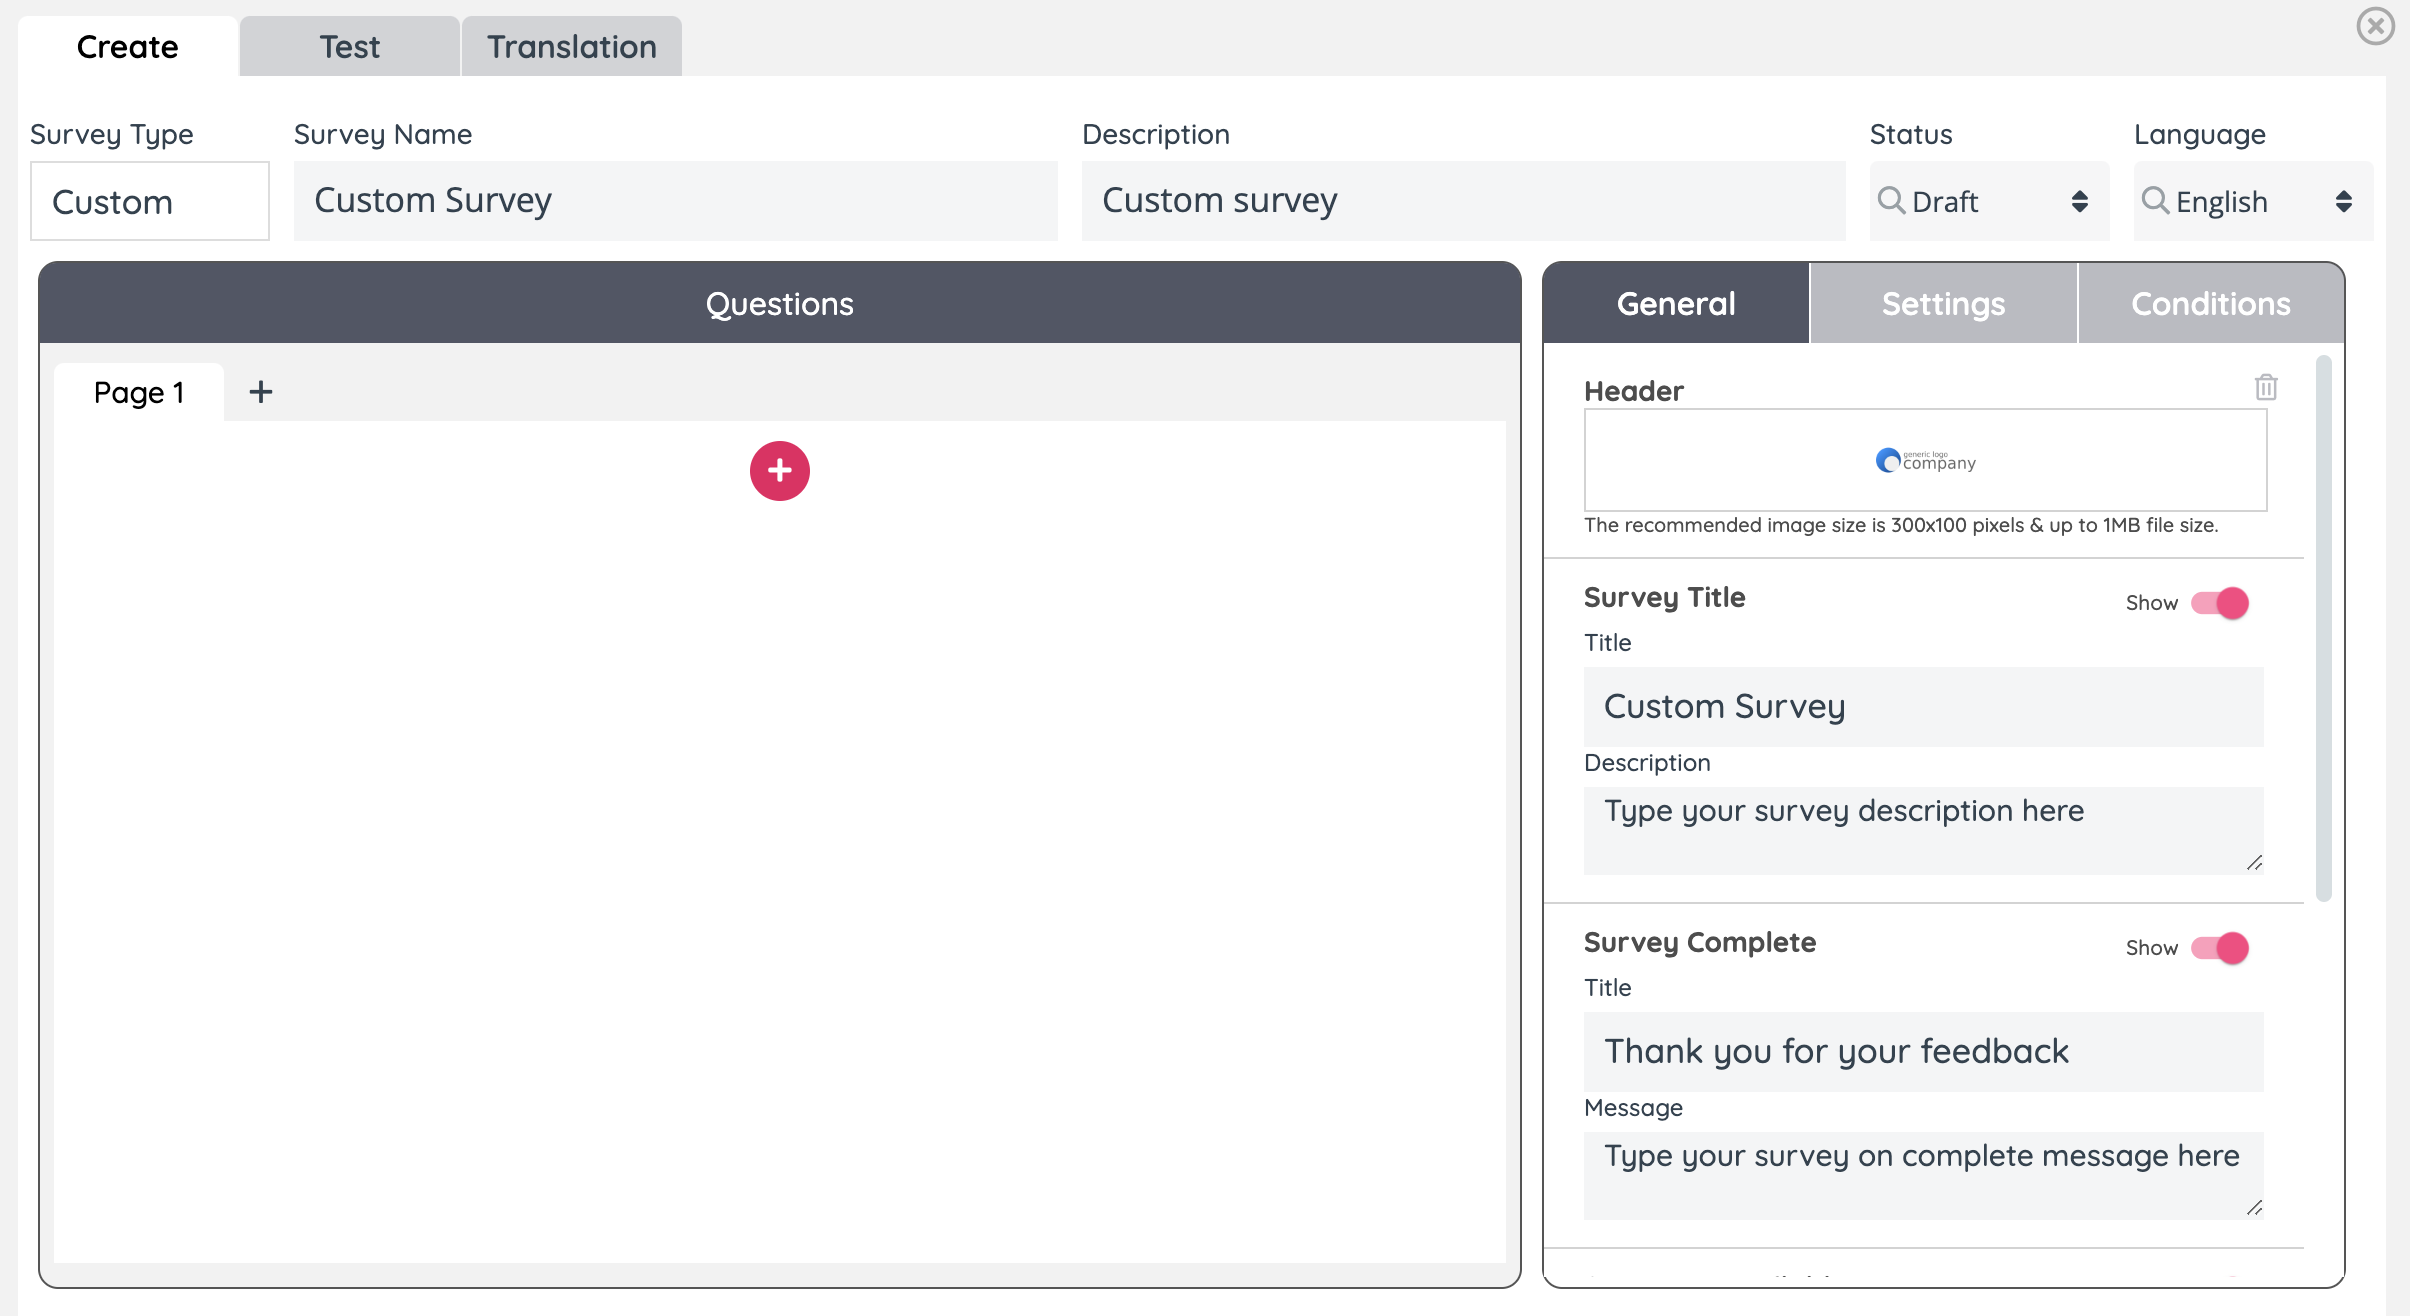The image size is (2410, 1316).
Task: Click the search icon in Language field
Action: (x=2154, y=201)
